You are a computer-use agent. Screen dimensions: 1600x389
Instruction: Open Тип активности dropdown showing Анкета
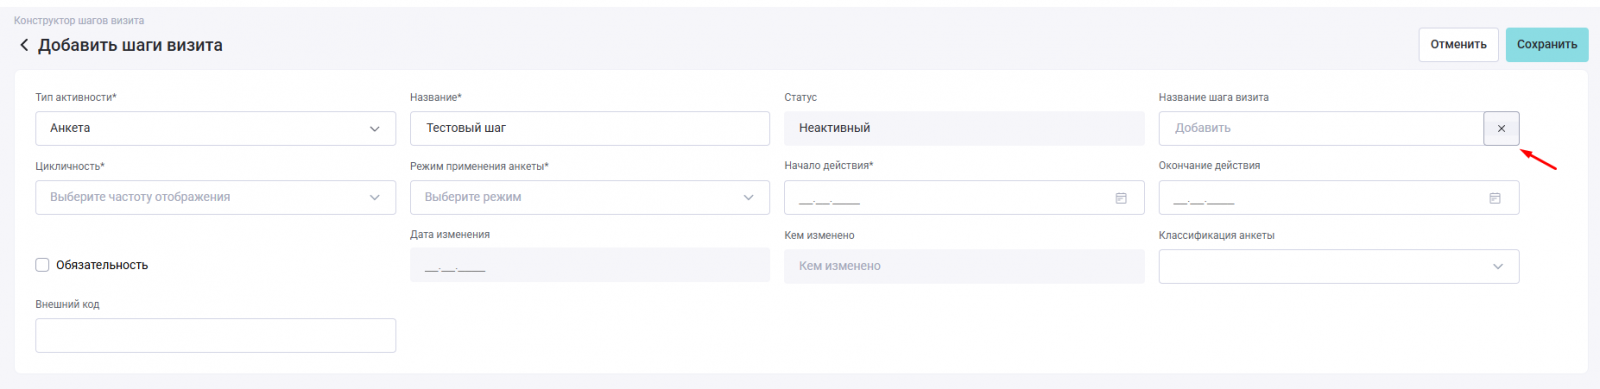pyautogui.click(x=215, y=128)
